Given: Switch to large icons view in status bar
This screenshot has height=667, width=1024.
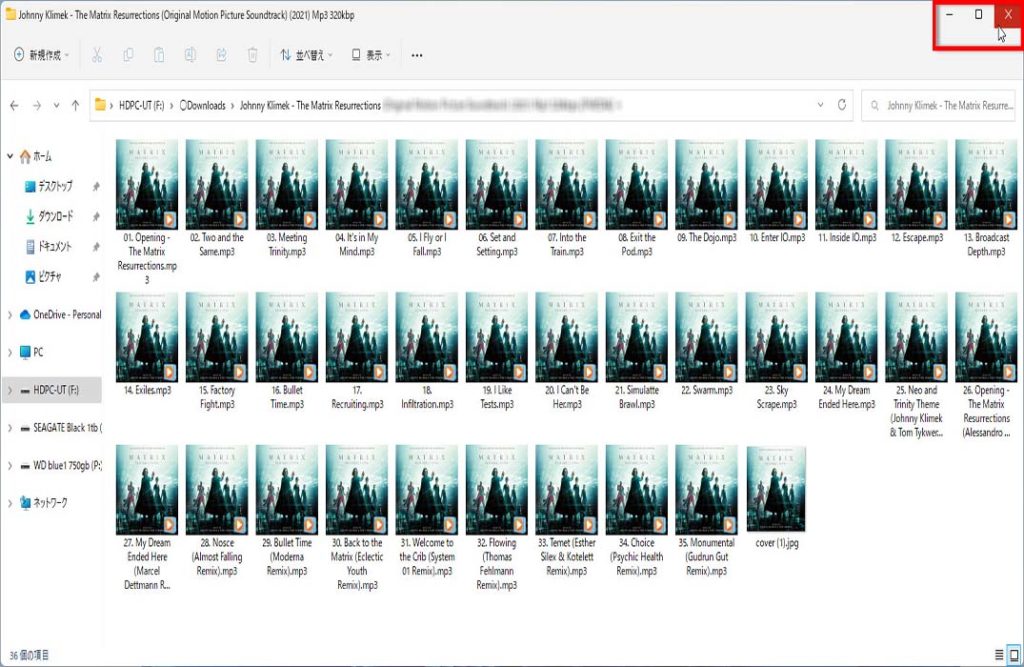Looking at the screenshot, I should [1014, 655].
